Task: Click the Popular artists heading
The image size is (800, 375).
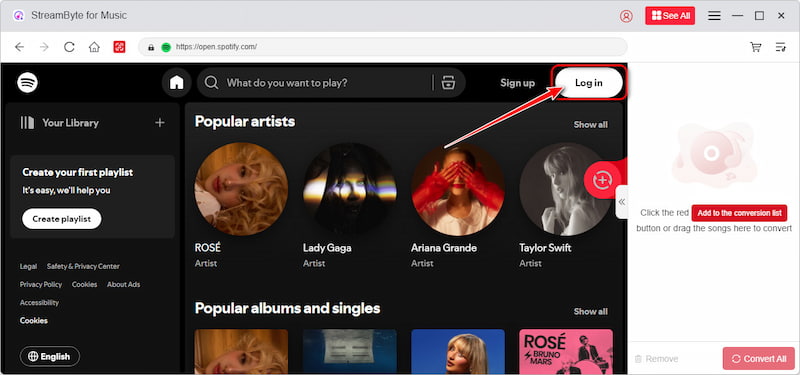Action: (245, 121)
